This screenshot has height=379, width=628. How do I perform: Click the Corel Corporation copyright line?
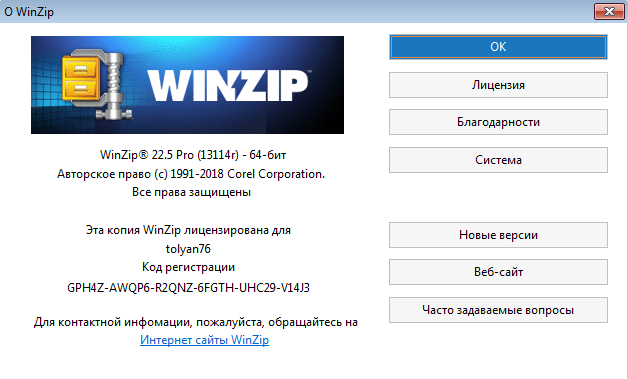(191, 174)
